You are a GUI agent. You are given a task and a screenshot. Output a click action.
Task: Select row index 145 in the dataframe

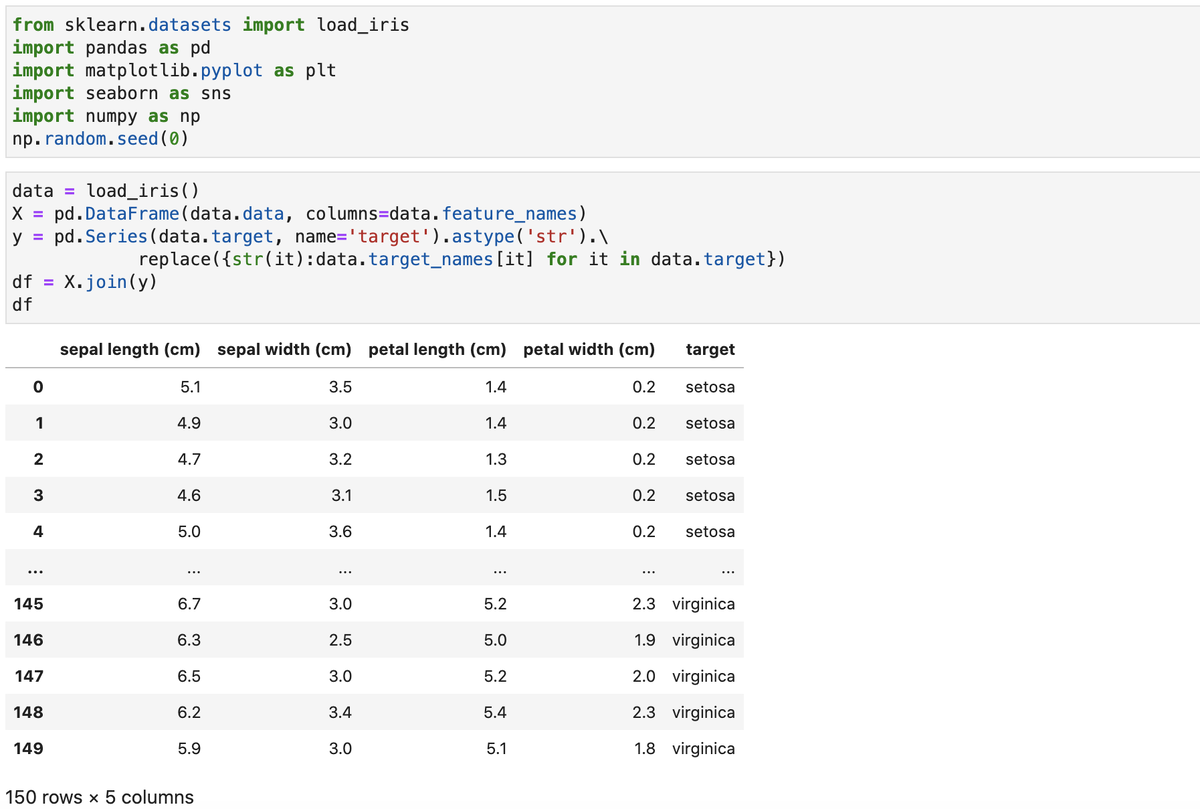tap(29, 604)
